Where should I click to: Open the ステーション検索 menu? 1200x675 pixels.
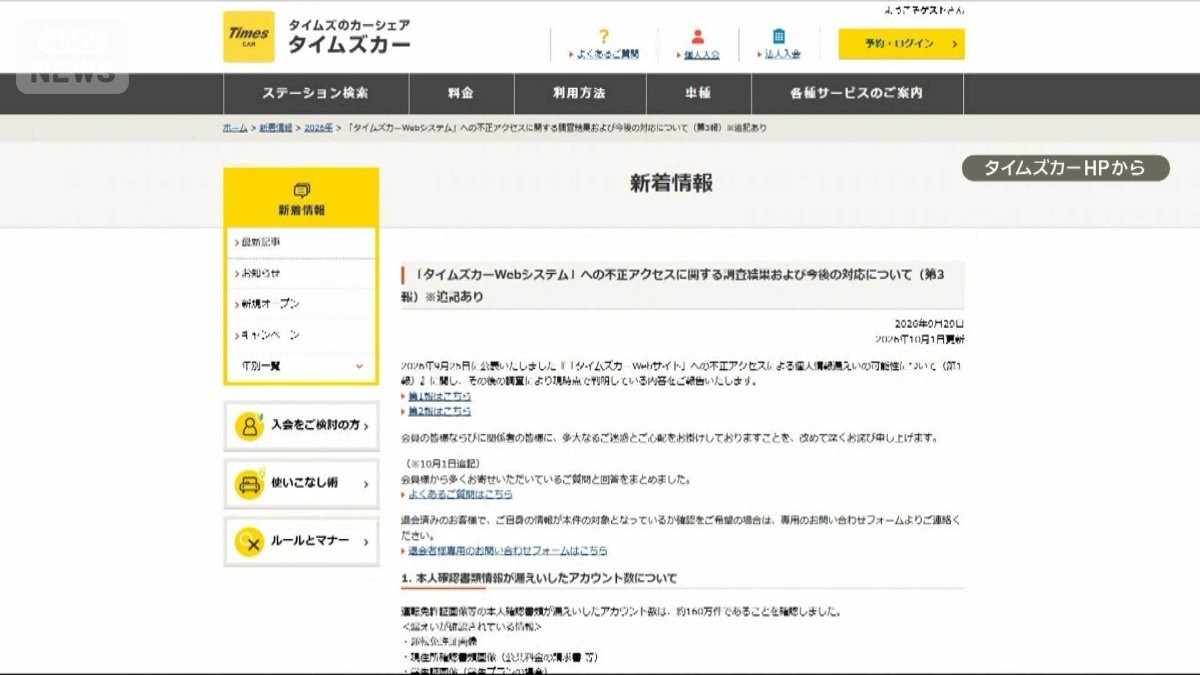[316, 94]
